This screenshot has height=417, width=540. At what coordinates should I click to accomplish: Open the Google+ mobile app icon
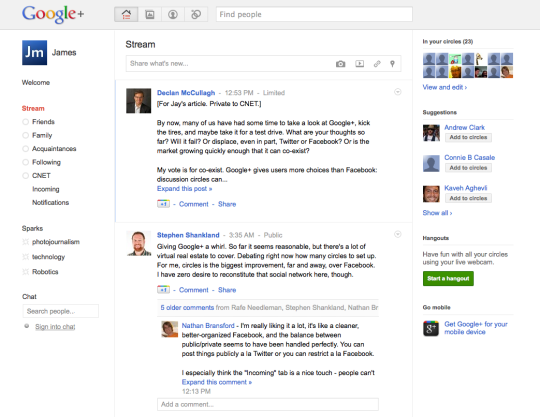(x=431, y=328)
